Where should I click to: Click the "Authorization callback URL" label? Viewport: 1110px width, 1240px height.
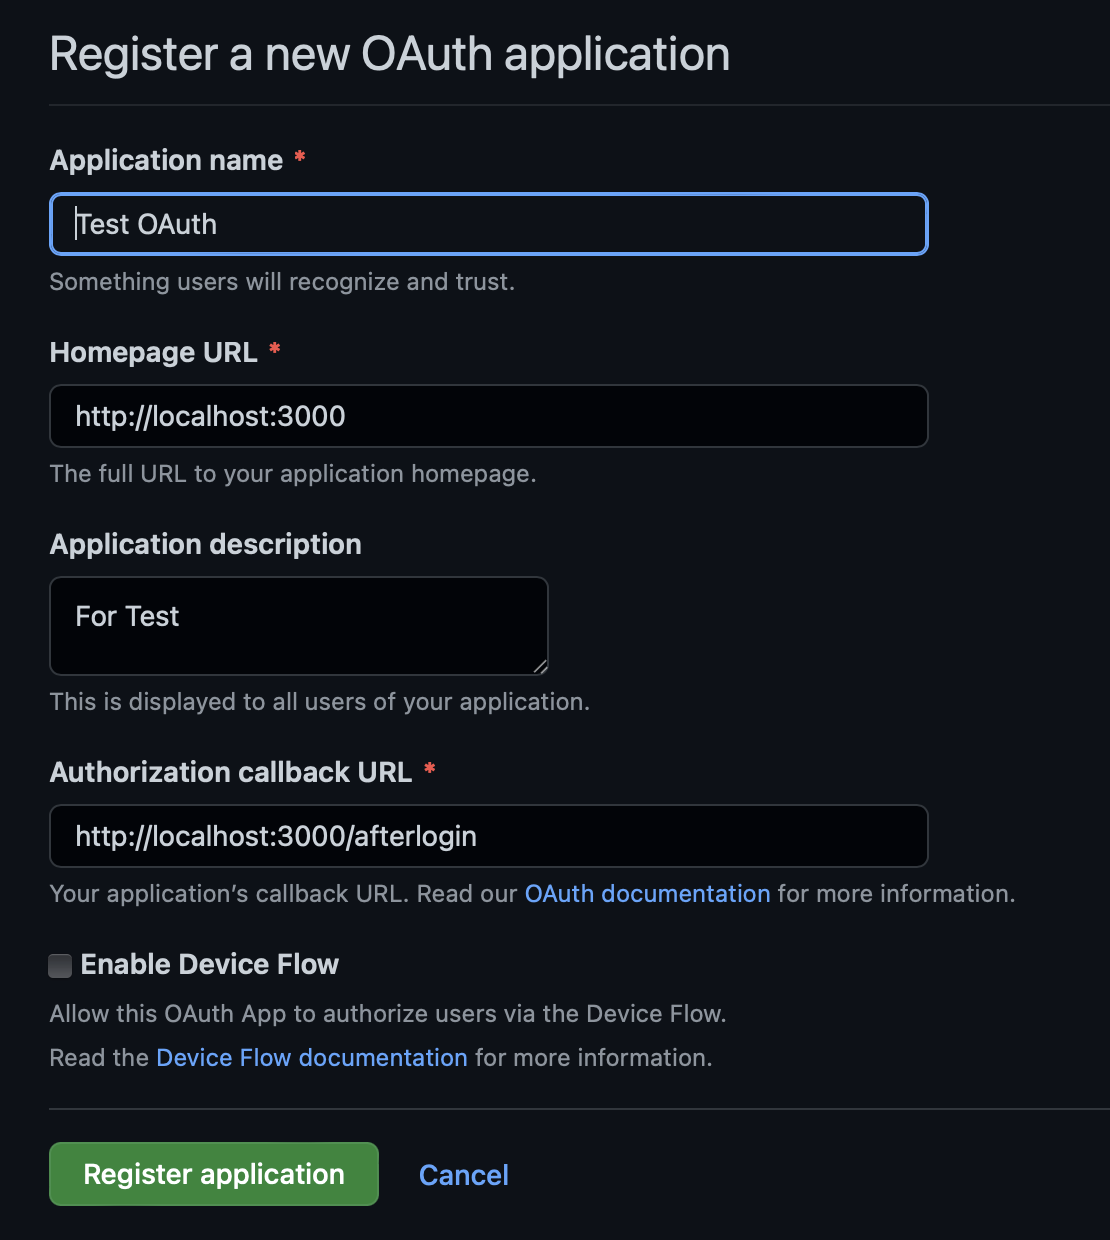[x=231, y=772]
